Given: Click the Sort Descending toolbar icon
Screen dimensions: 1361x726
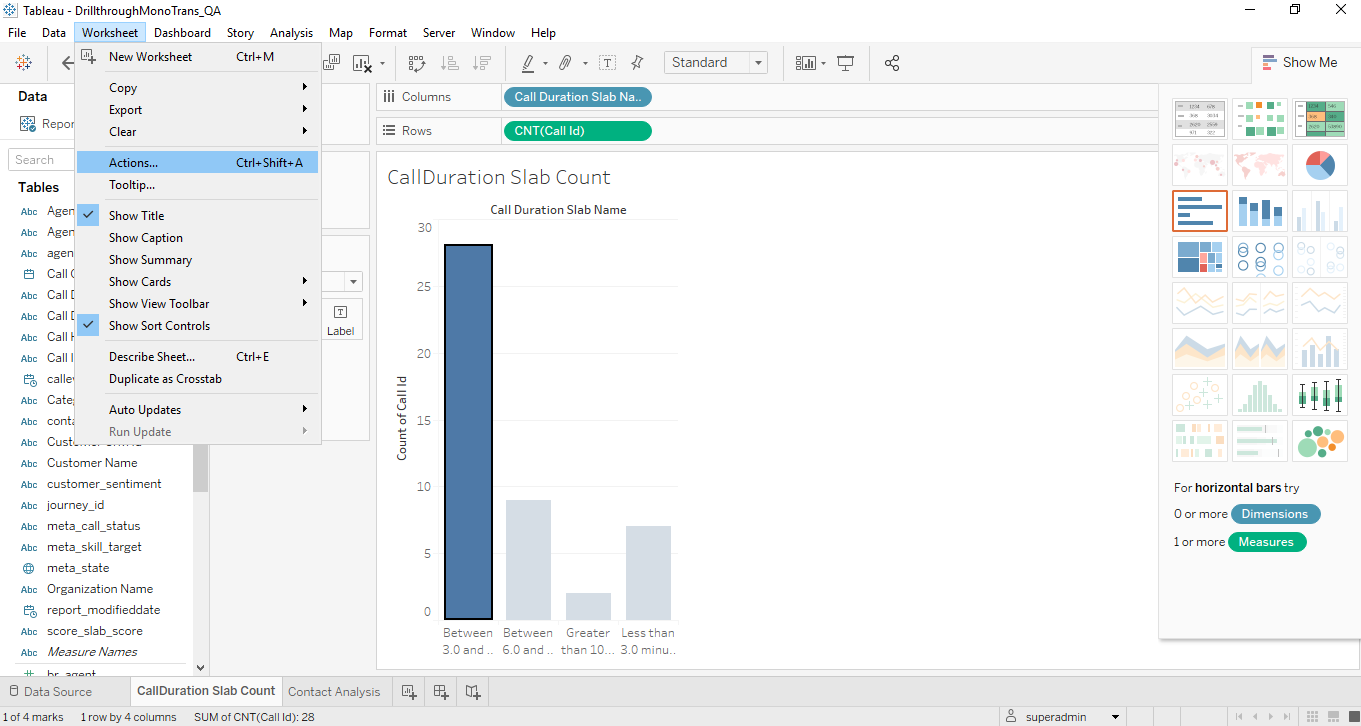Looking at the screenshot, I should click(482, 63).
